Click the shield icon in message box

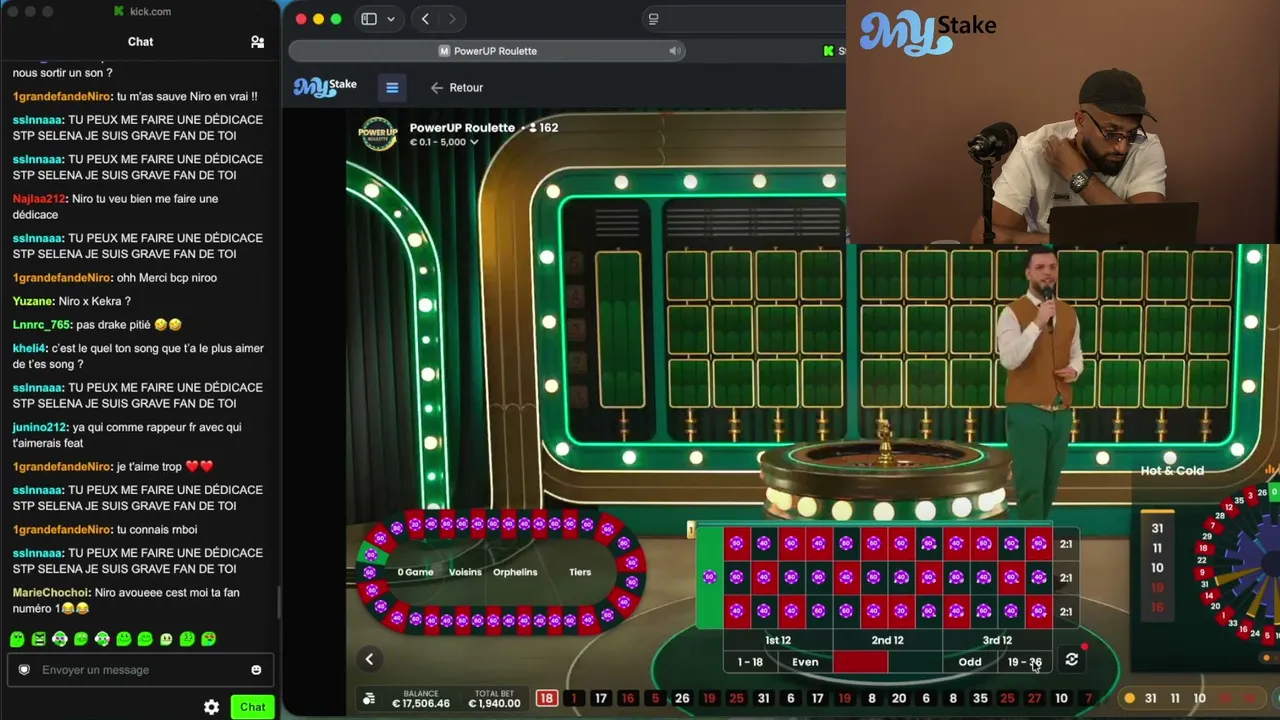[24, 670]
